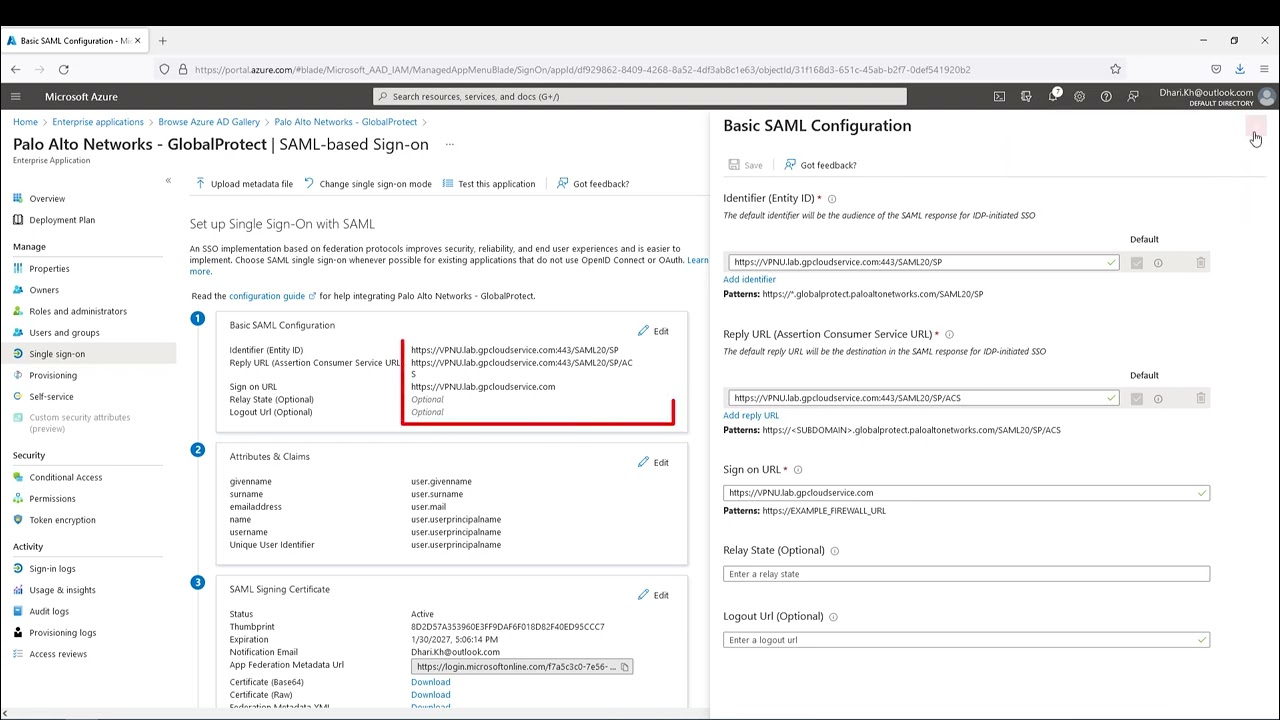Go to Enterprise applications breadcrumb
This screenshot has height=720, width=1280.
point(98,122)
